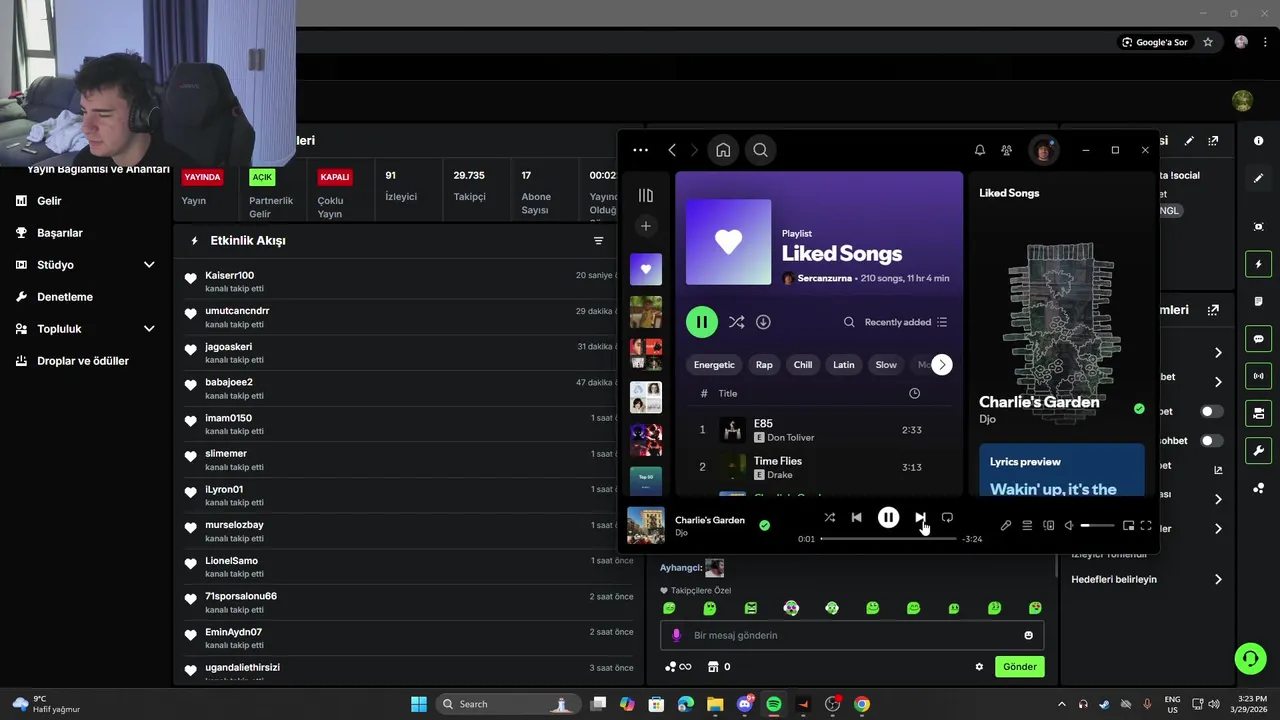Remove Charlie's Garden from liked in player bar
The width and height of the screenshot is (1280, 720).
click(765, 525)
